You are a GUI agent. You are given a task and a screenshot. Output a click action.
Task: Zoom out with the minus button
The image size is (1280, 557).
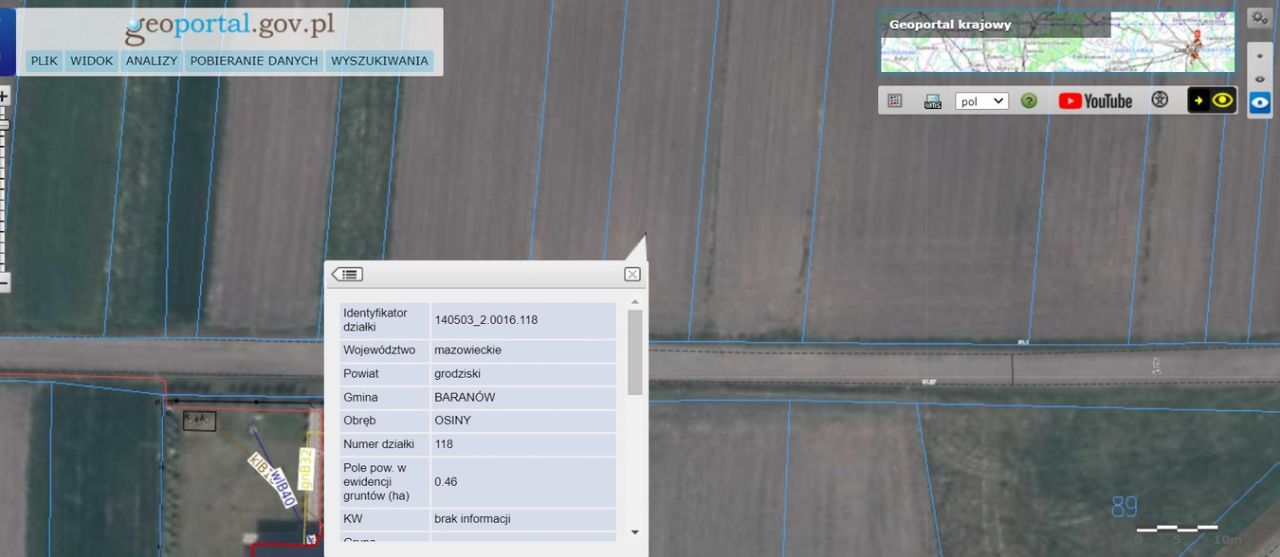tap(3, 283)
